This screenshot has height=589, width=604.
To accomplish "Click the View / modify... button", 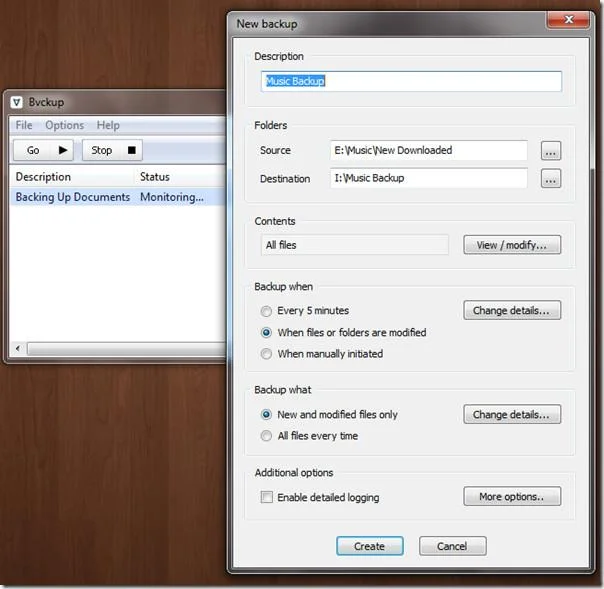I will click(512, 245).
